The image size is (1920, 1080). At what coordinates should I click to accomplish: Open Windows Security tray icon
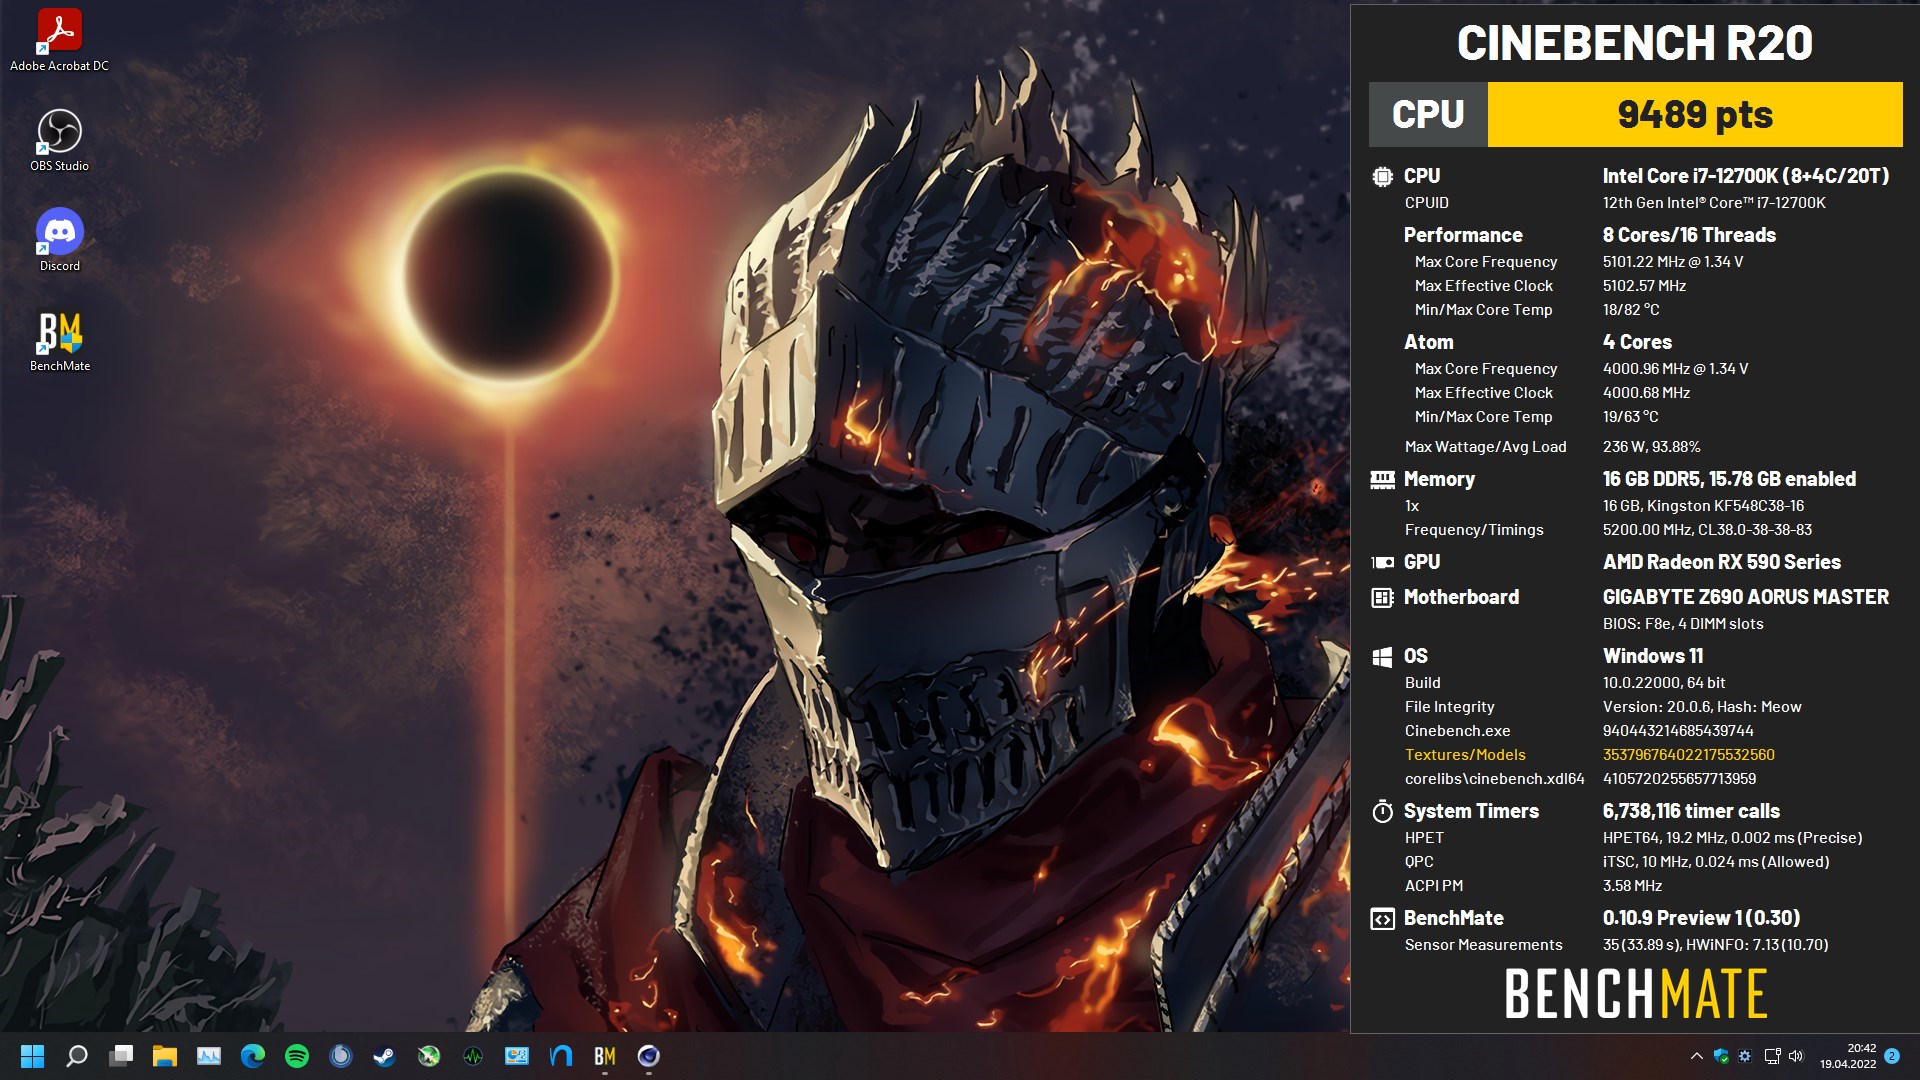1721,1056
